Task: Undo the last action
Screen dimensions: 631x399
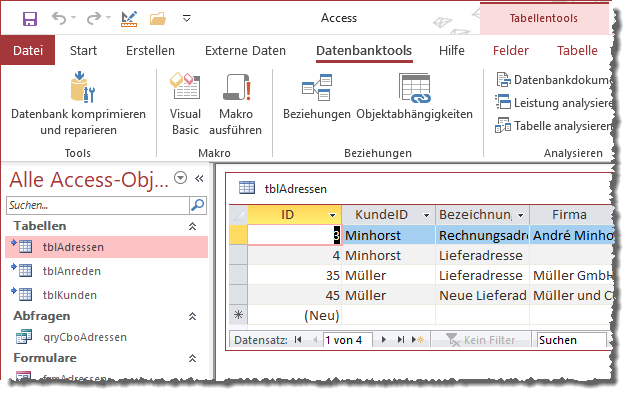Action: tap(59, 18)
